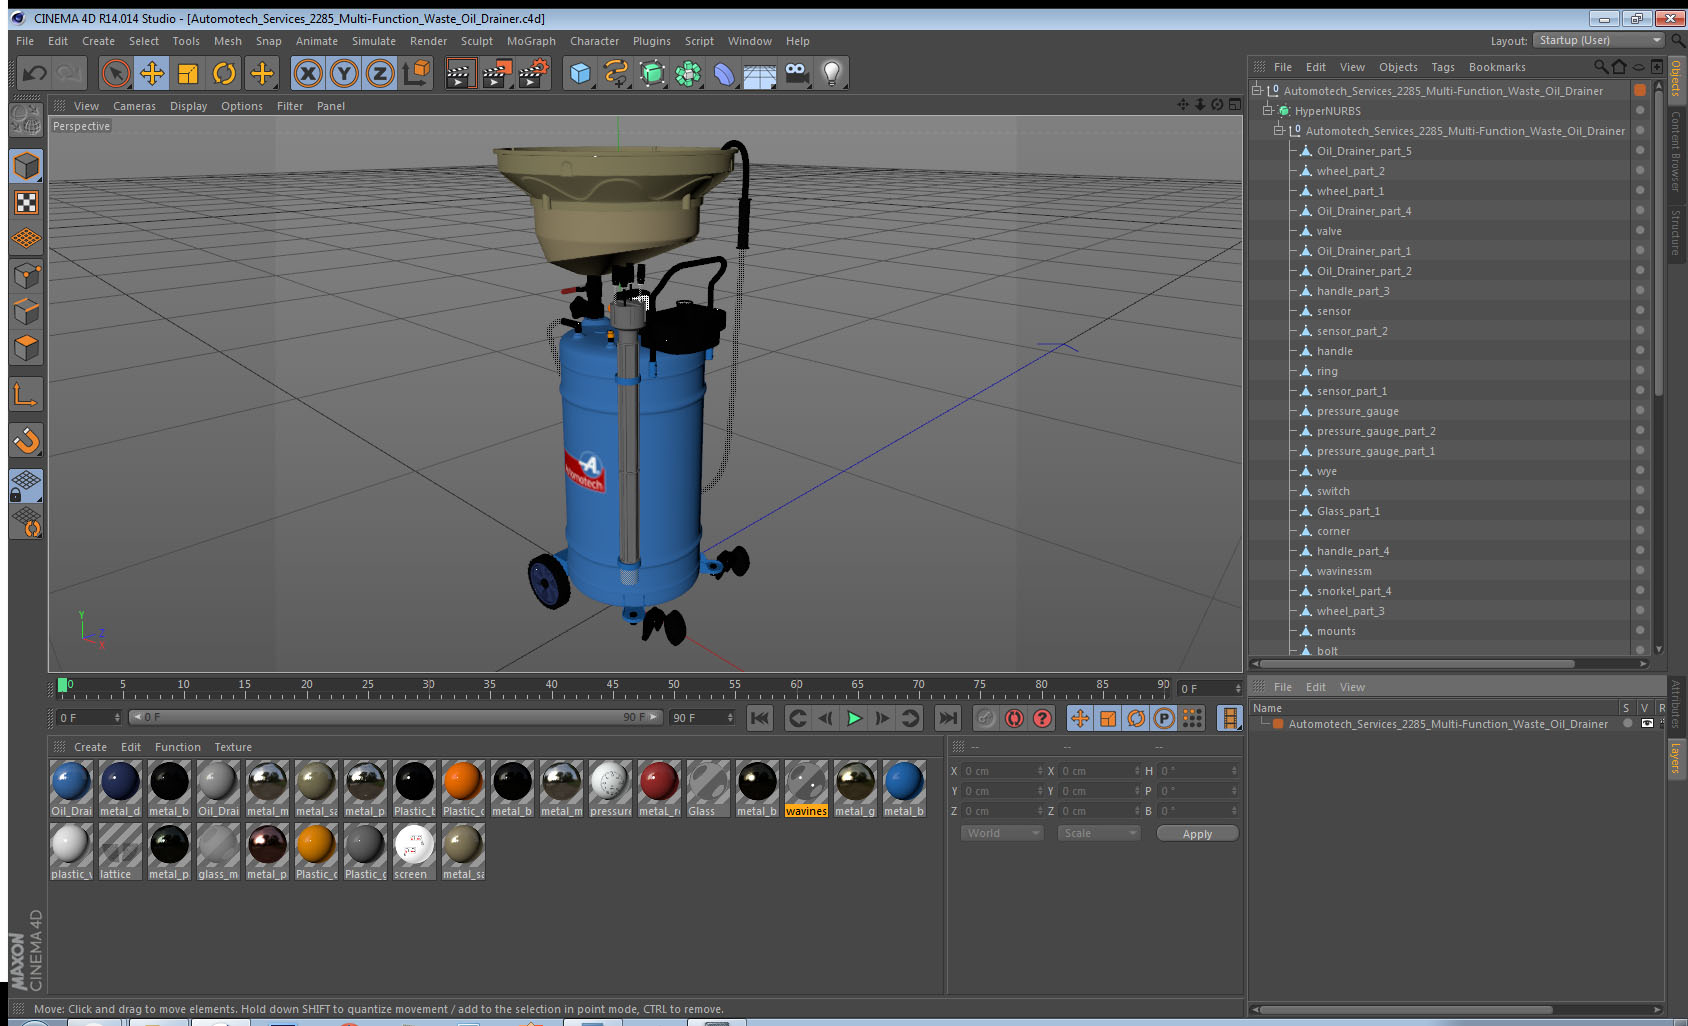Viewport: 1688px width, 1026px height.
Task: Click the Apply button
Action: (1197, 834)
